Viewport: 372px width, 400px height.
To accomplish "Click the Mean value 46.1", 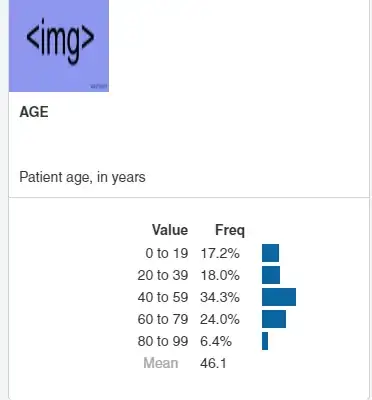I will 213,363.
